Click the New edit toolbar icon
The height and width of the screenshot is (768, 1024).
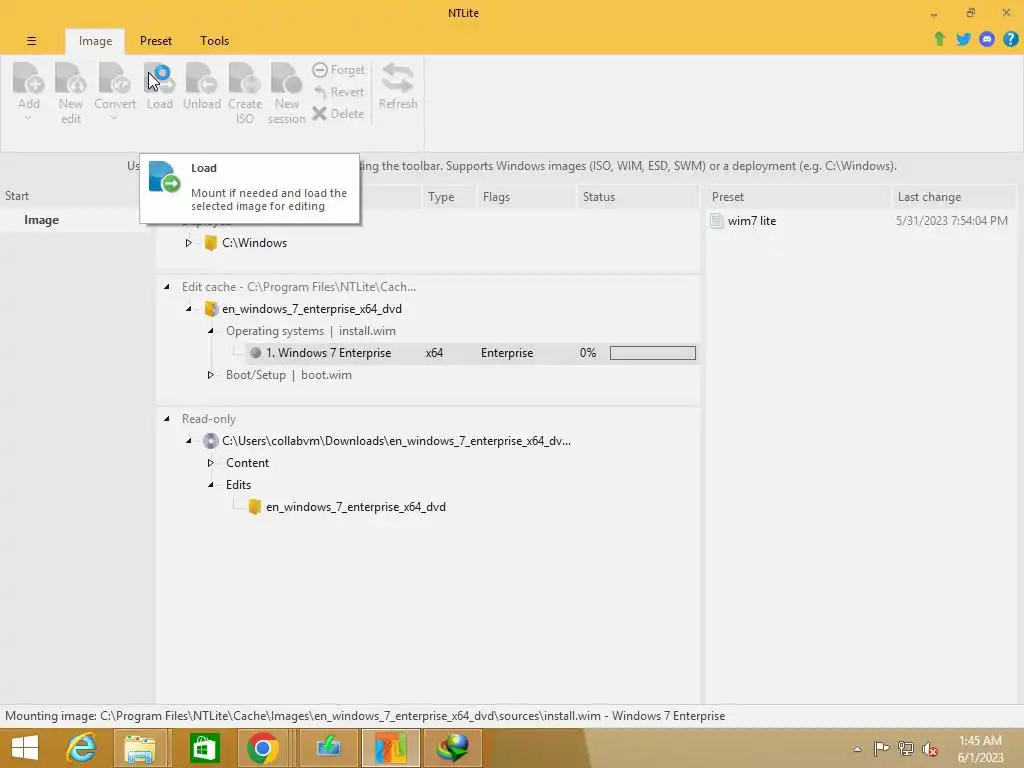click(71, 80)
